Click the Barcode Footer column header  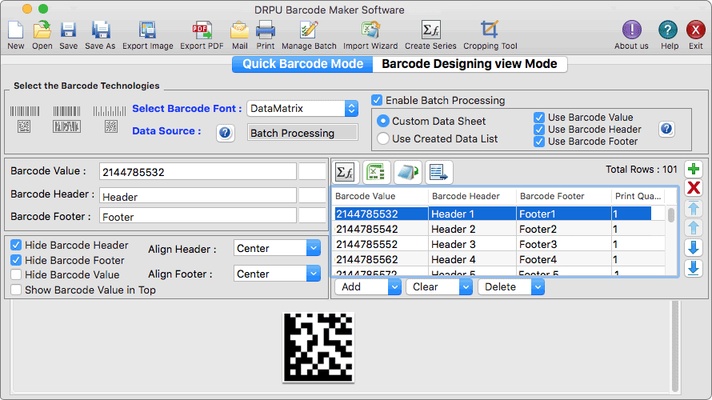click(563, 196)
